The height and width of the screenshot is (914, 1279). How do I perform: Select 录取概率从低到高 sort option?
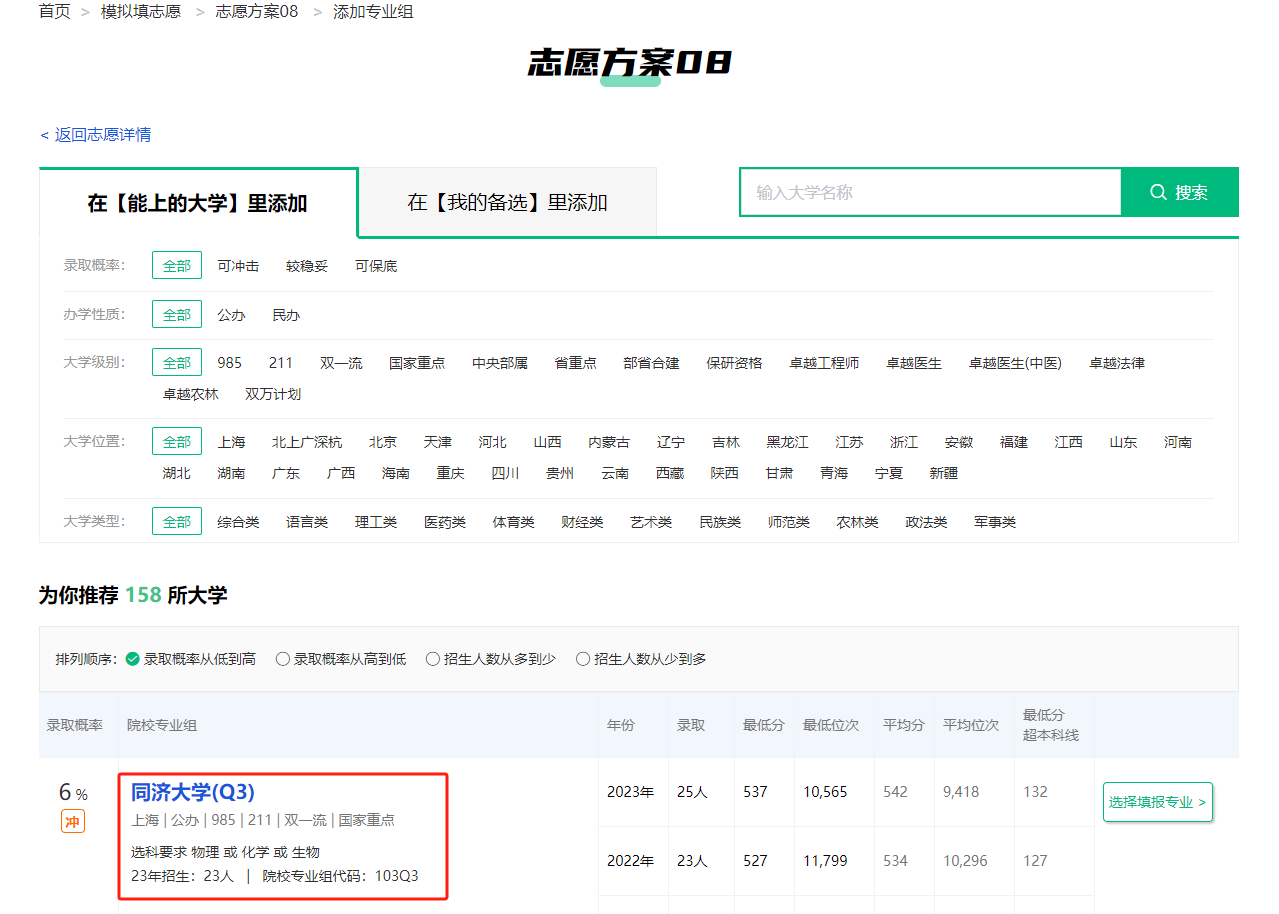click(190, 659)
